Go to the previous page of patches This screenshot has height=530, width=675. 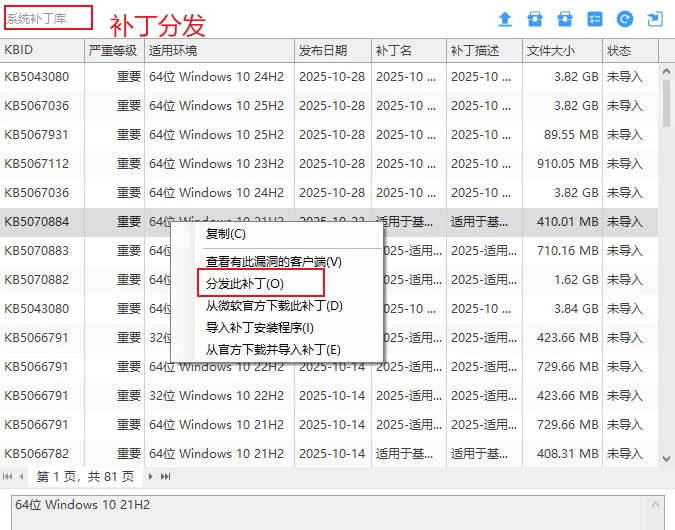click(22, 477)
